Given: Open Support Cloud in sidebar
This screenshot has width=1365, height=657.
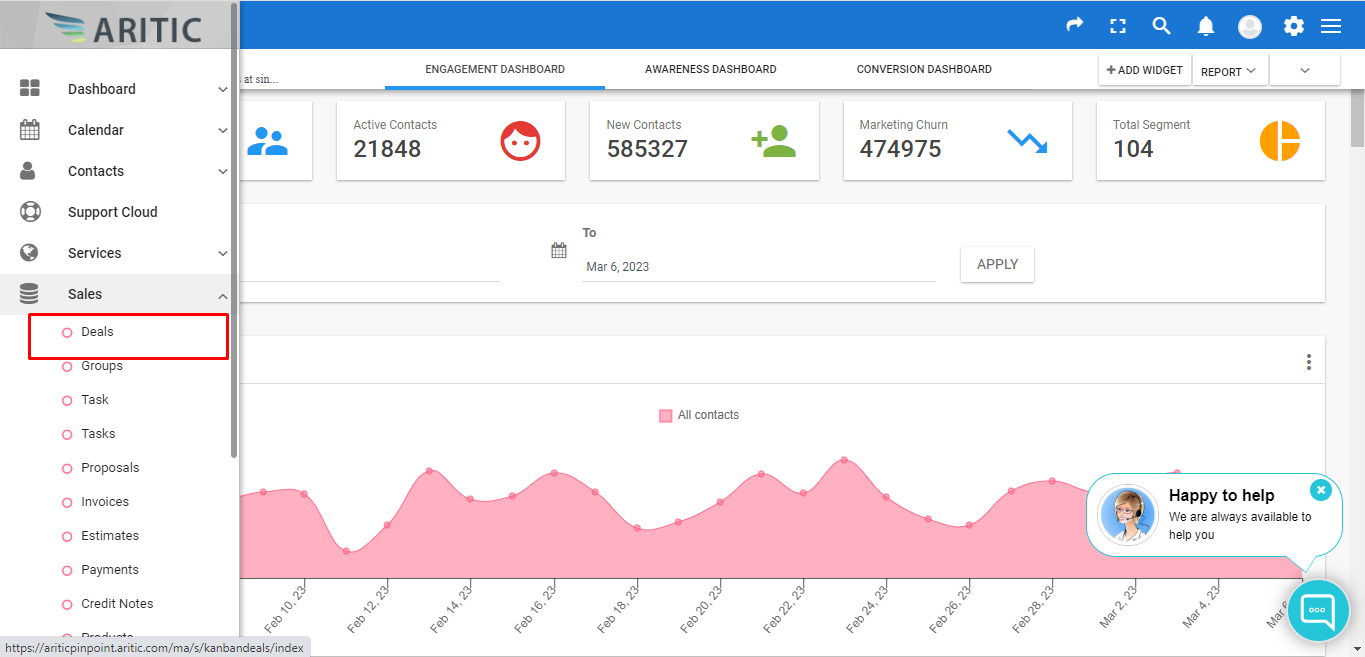Looking at the screenshot, I should 113,212.
